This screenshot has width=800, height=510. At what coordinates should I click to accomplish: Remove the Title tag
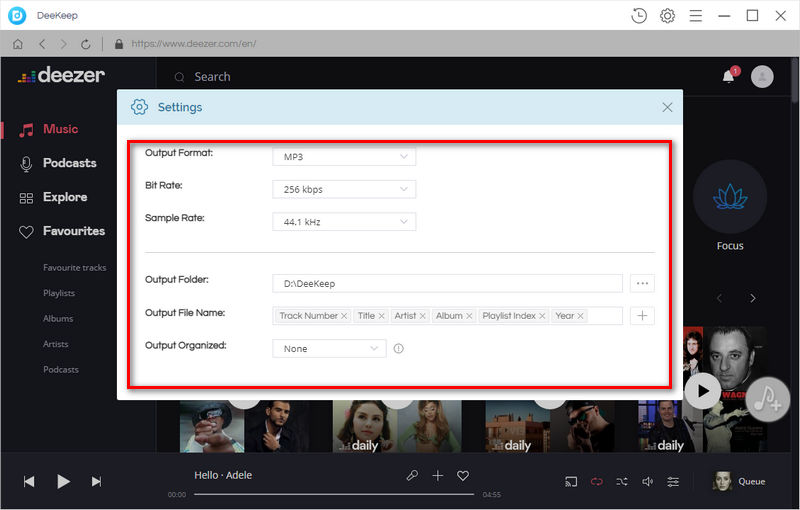381,316
